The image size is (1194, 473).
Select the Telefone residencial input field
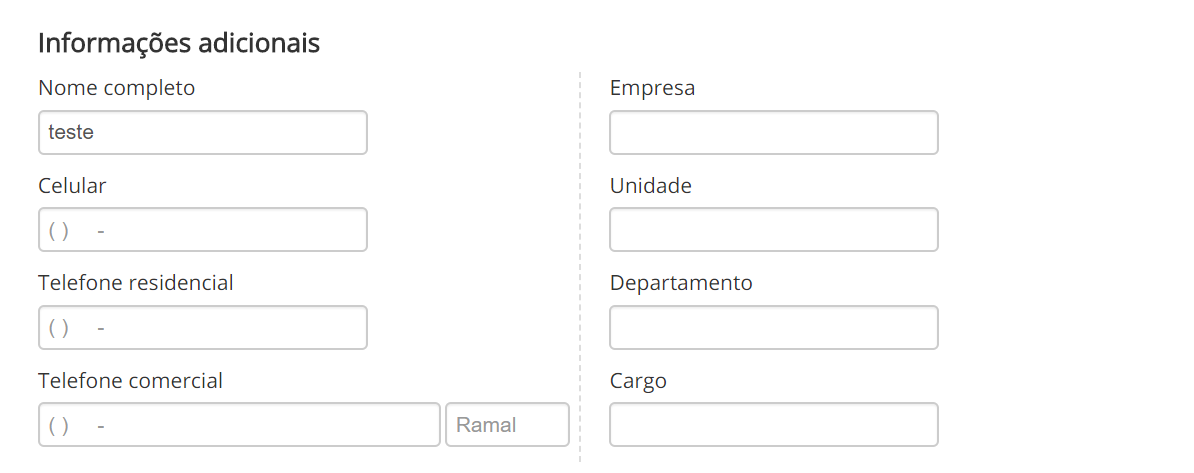coord(202,328)
